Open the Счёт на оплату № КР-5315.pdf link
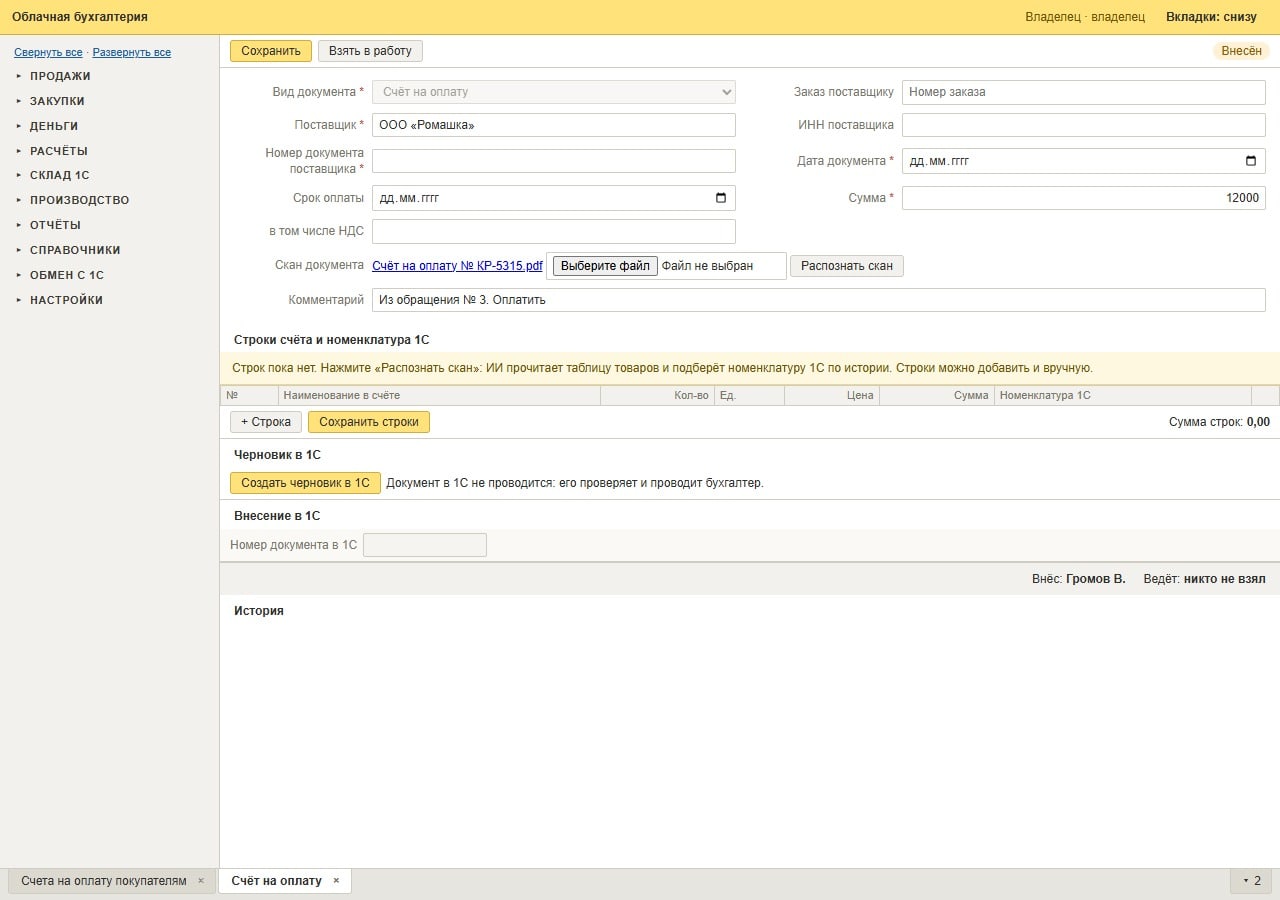The width and height of the screenshot is (1280, 900). (x=457, y=266)
